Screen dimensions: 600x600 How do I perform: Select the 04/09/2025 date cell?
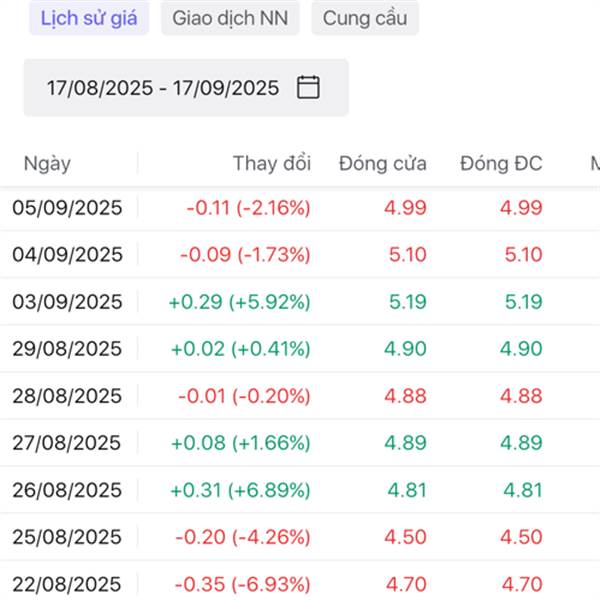[x=67, y=255]
